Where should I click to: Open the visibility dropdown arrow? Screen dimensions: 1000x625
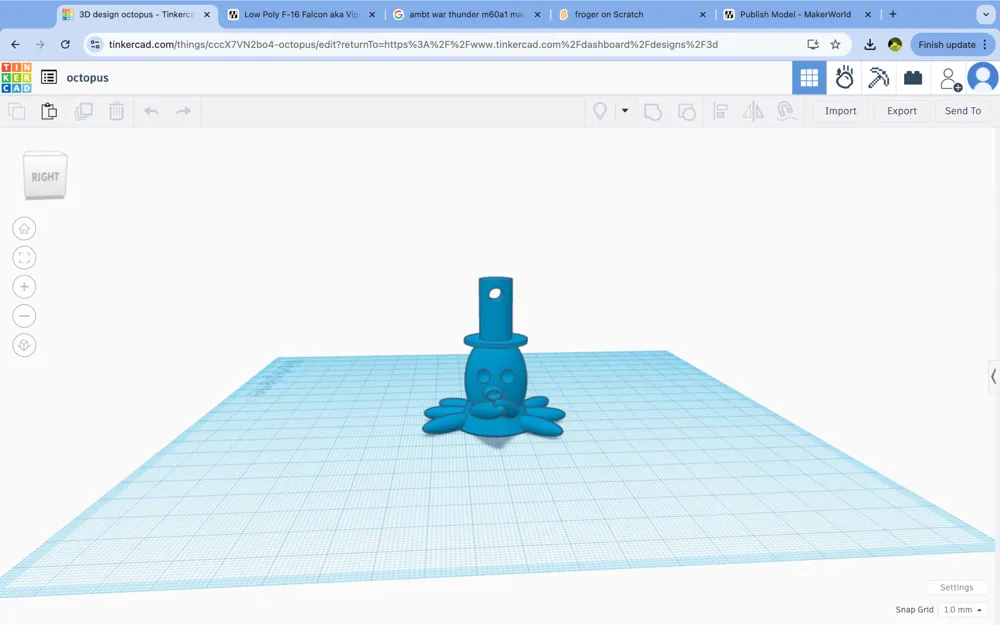point(625,110)
